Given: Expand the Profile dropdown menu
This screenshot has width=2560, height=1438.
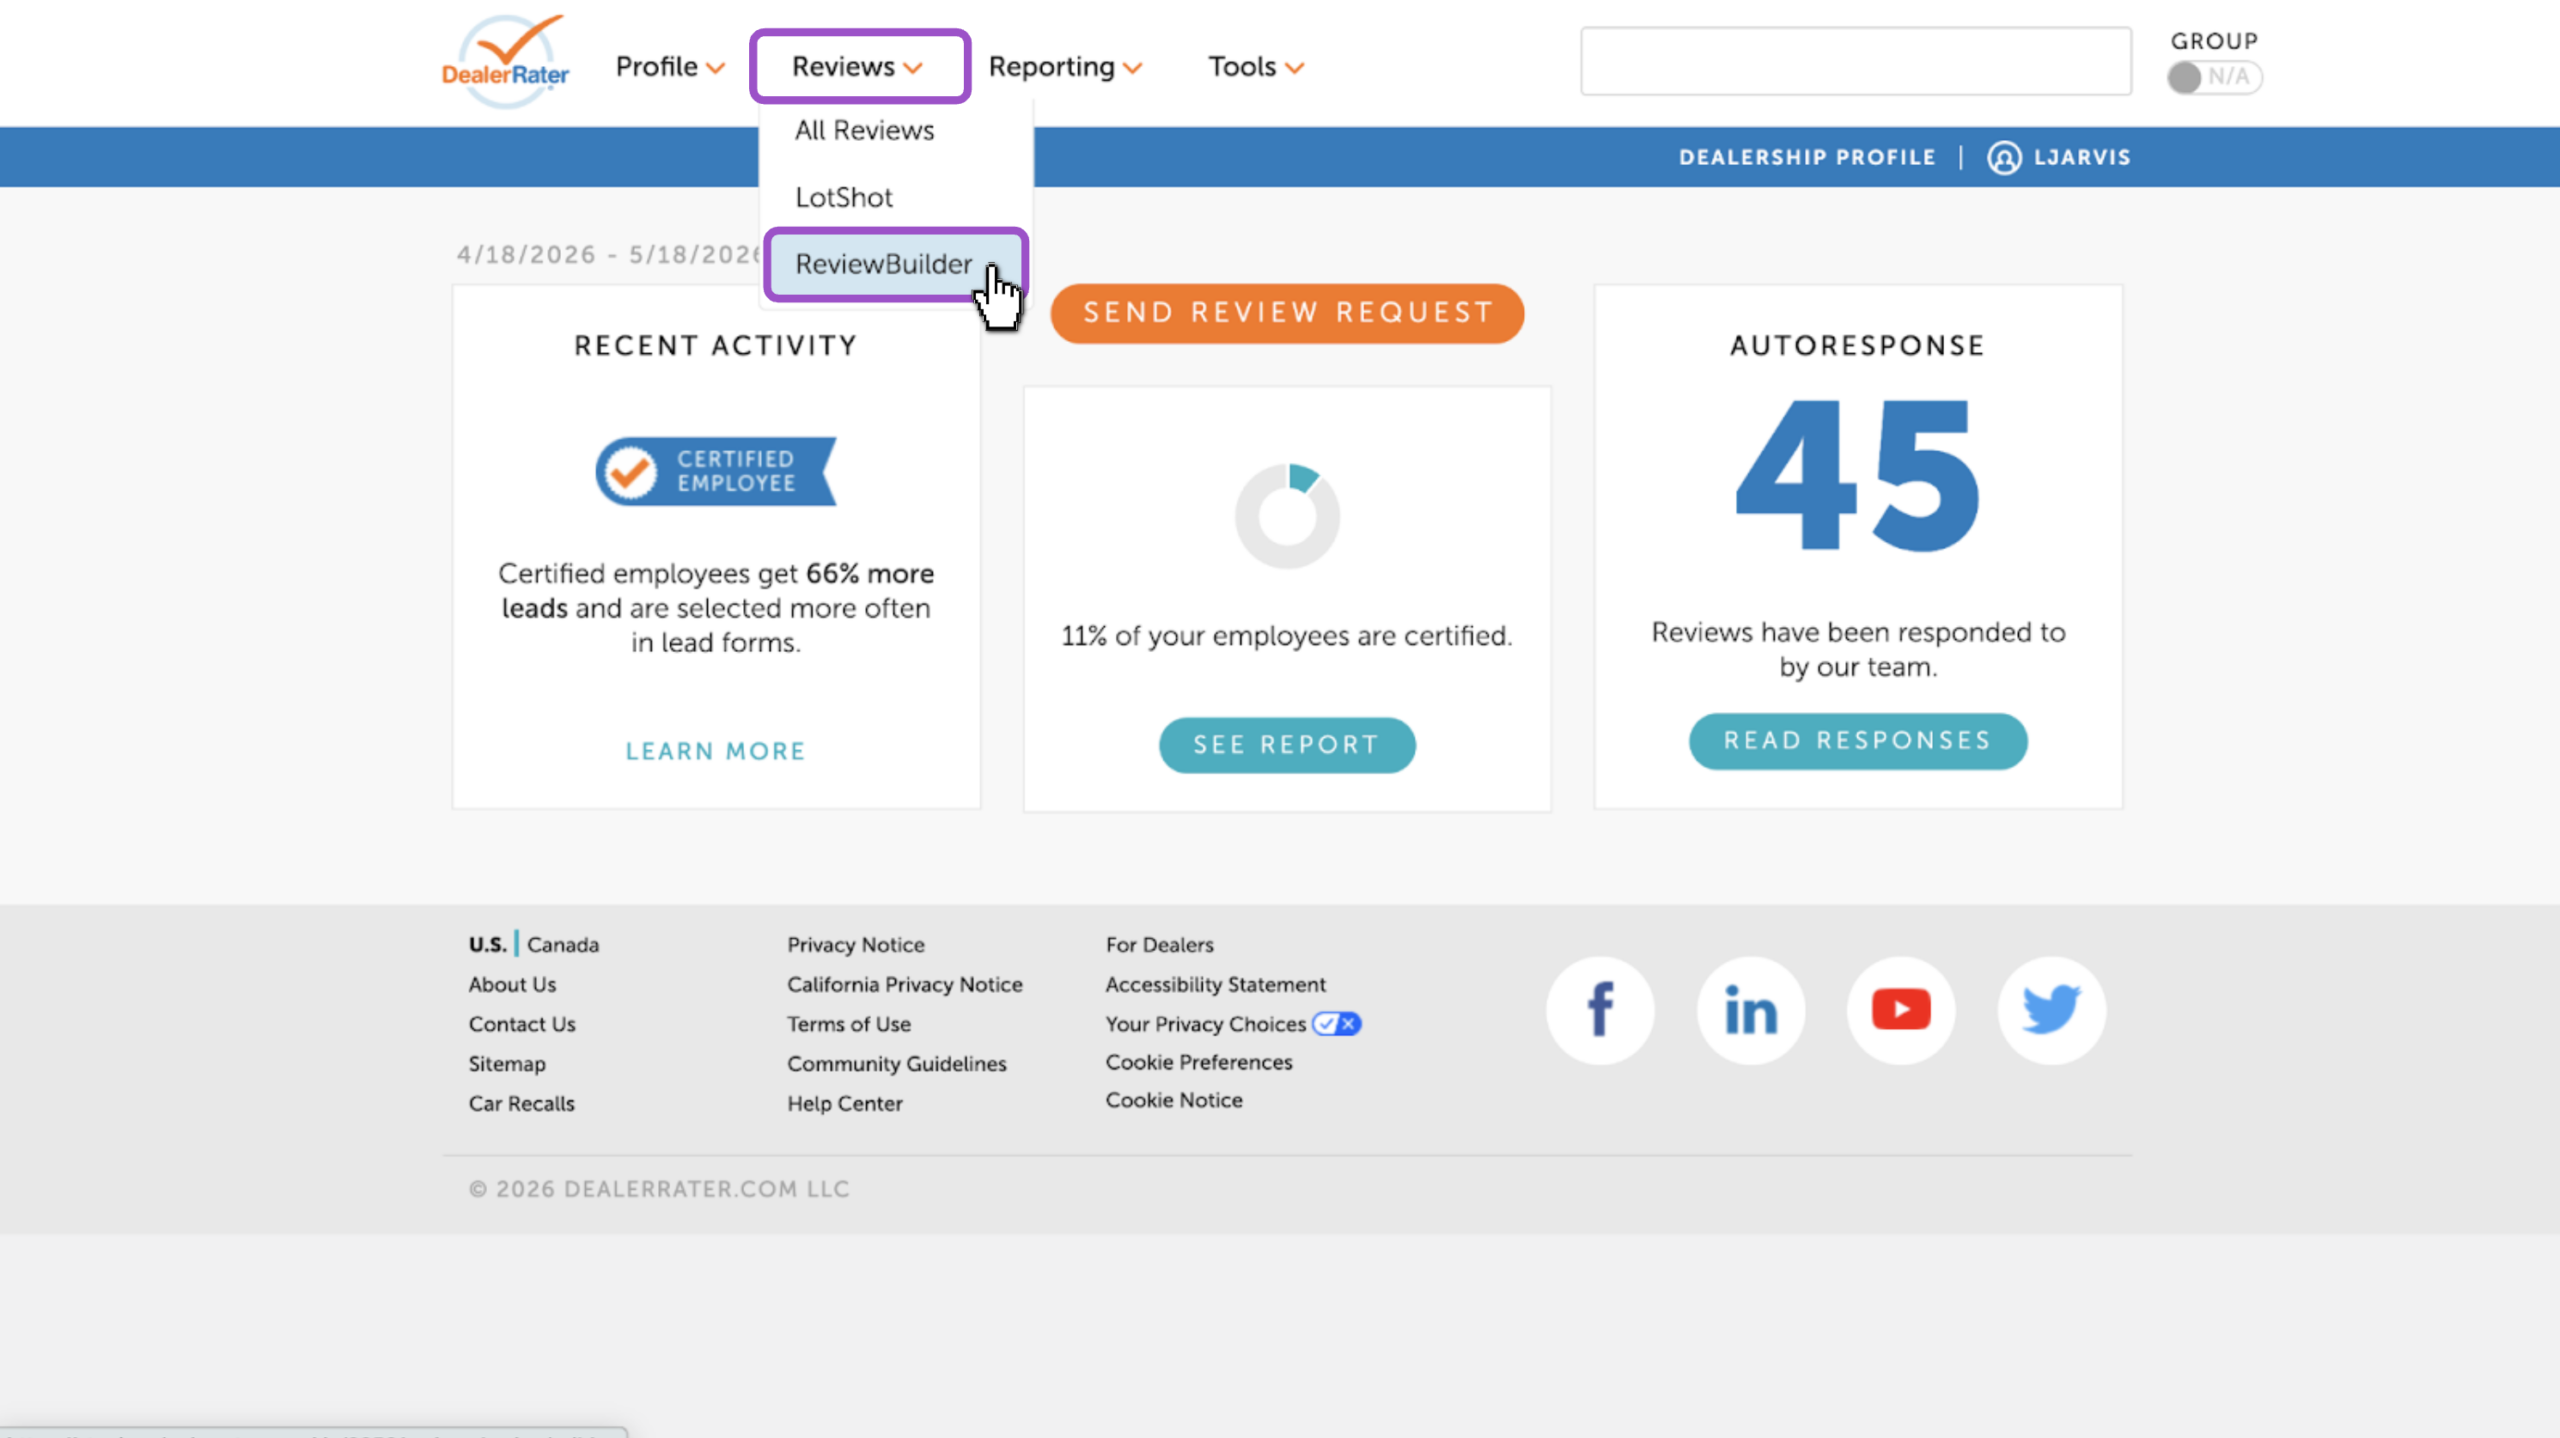Looking at the screenshot, I should click(x=669, y=67).
